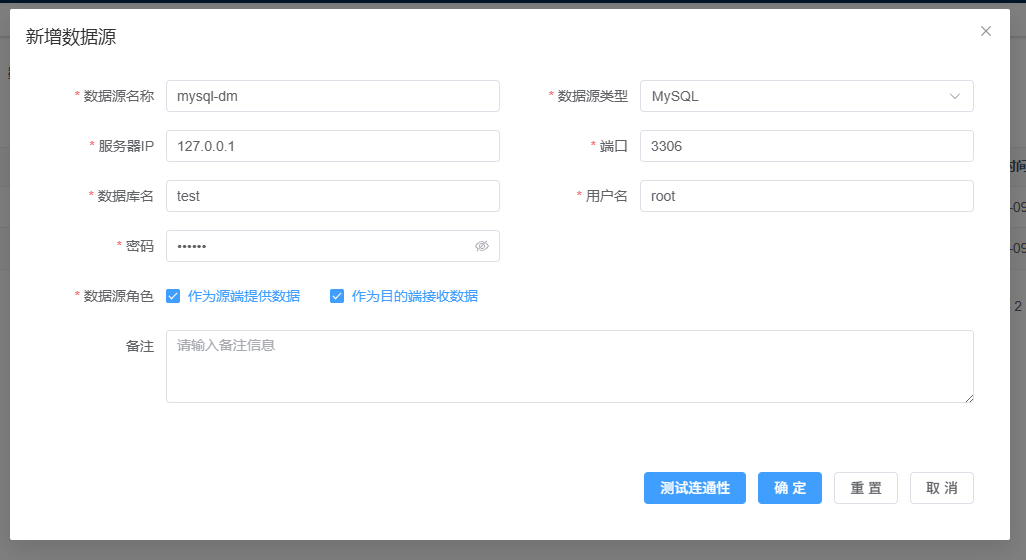
Task: Focus the 数据源名称 field containing mysql-dm
Action: (332, 96)
